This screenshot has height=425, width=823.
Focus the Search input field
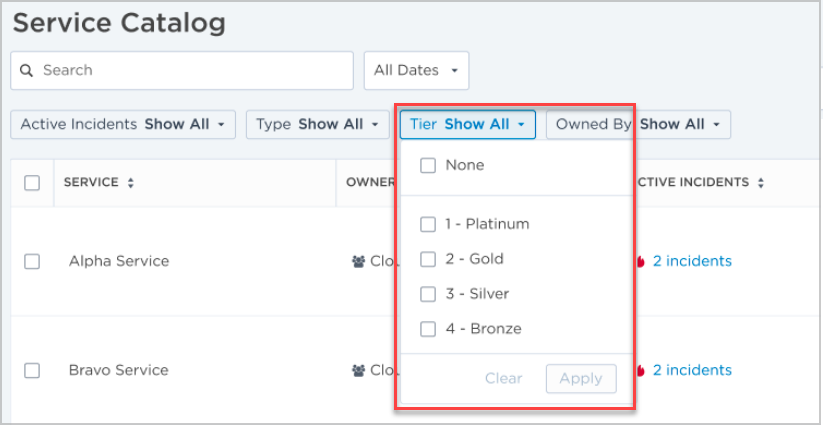182,70
